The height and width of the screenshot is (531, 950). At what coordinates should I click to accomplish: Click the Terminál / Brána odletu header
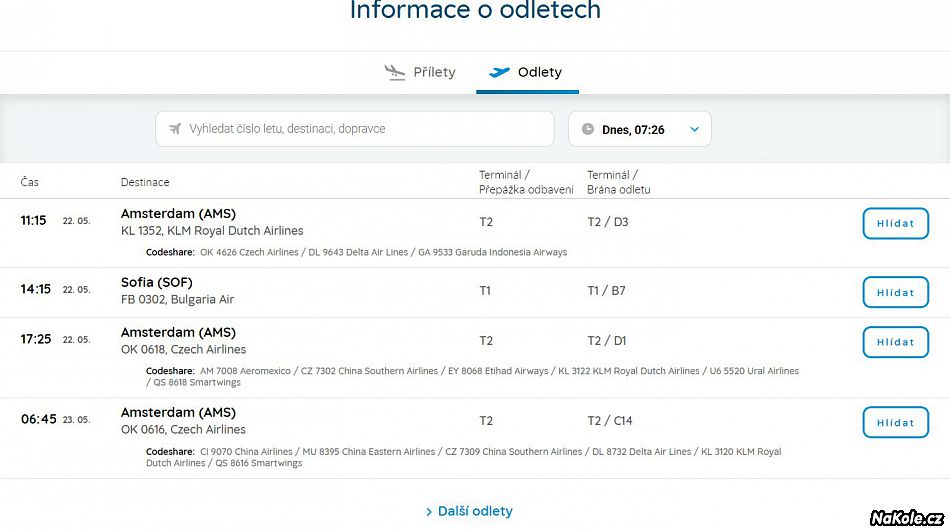[619, 182]
